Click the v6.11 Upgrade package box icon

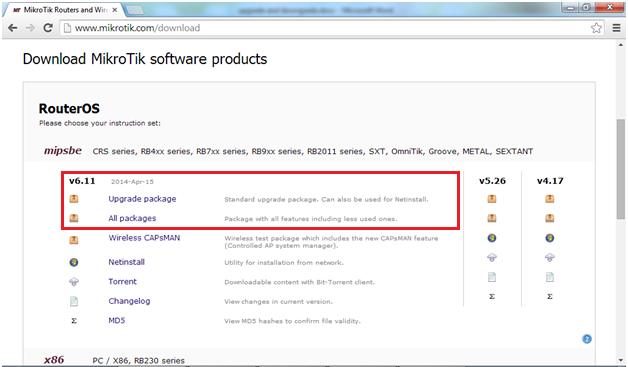pyautogui.click(x=74, y=199)
